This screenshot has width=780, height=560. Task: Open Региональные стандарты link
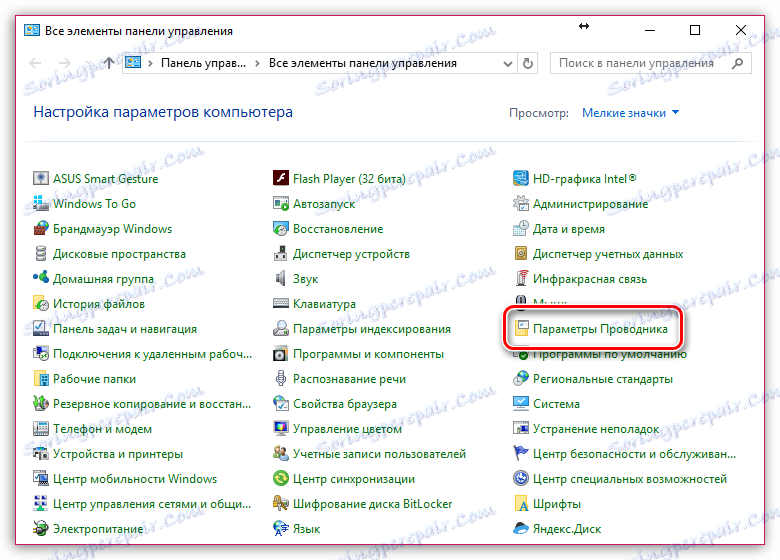[603, 379]
